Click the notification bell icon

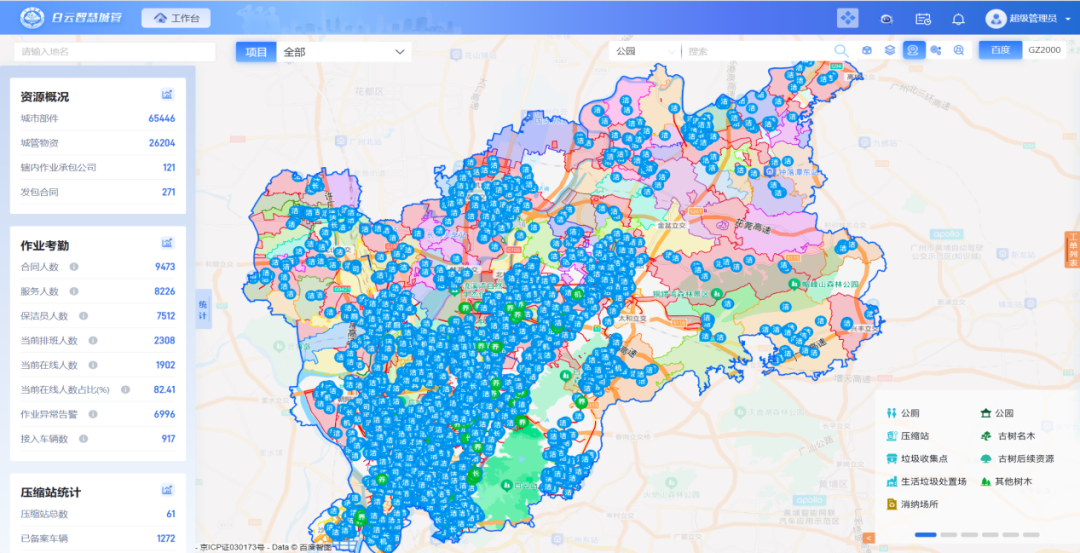coord(958,19)
